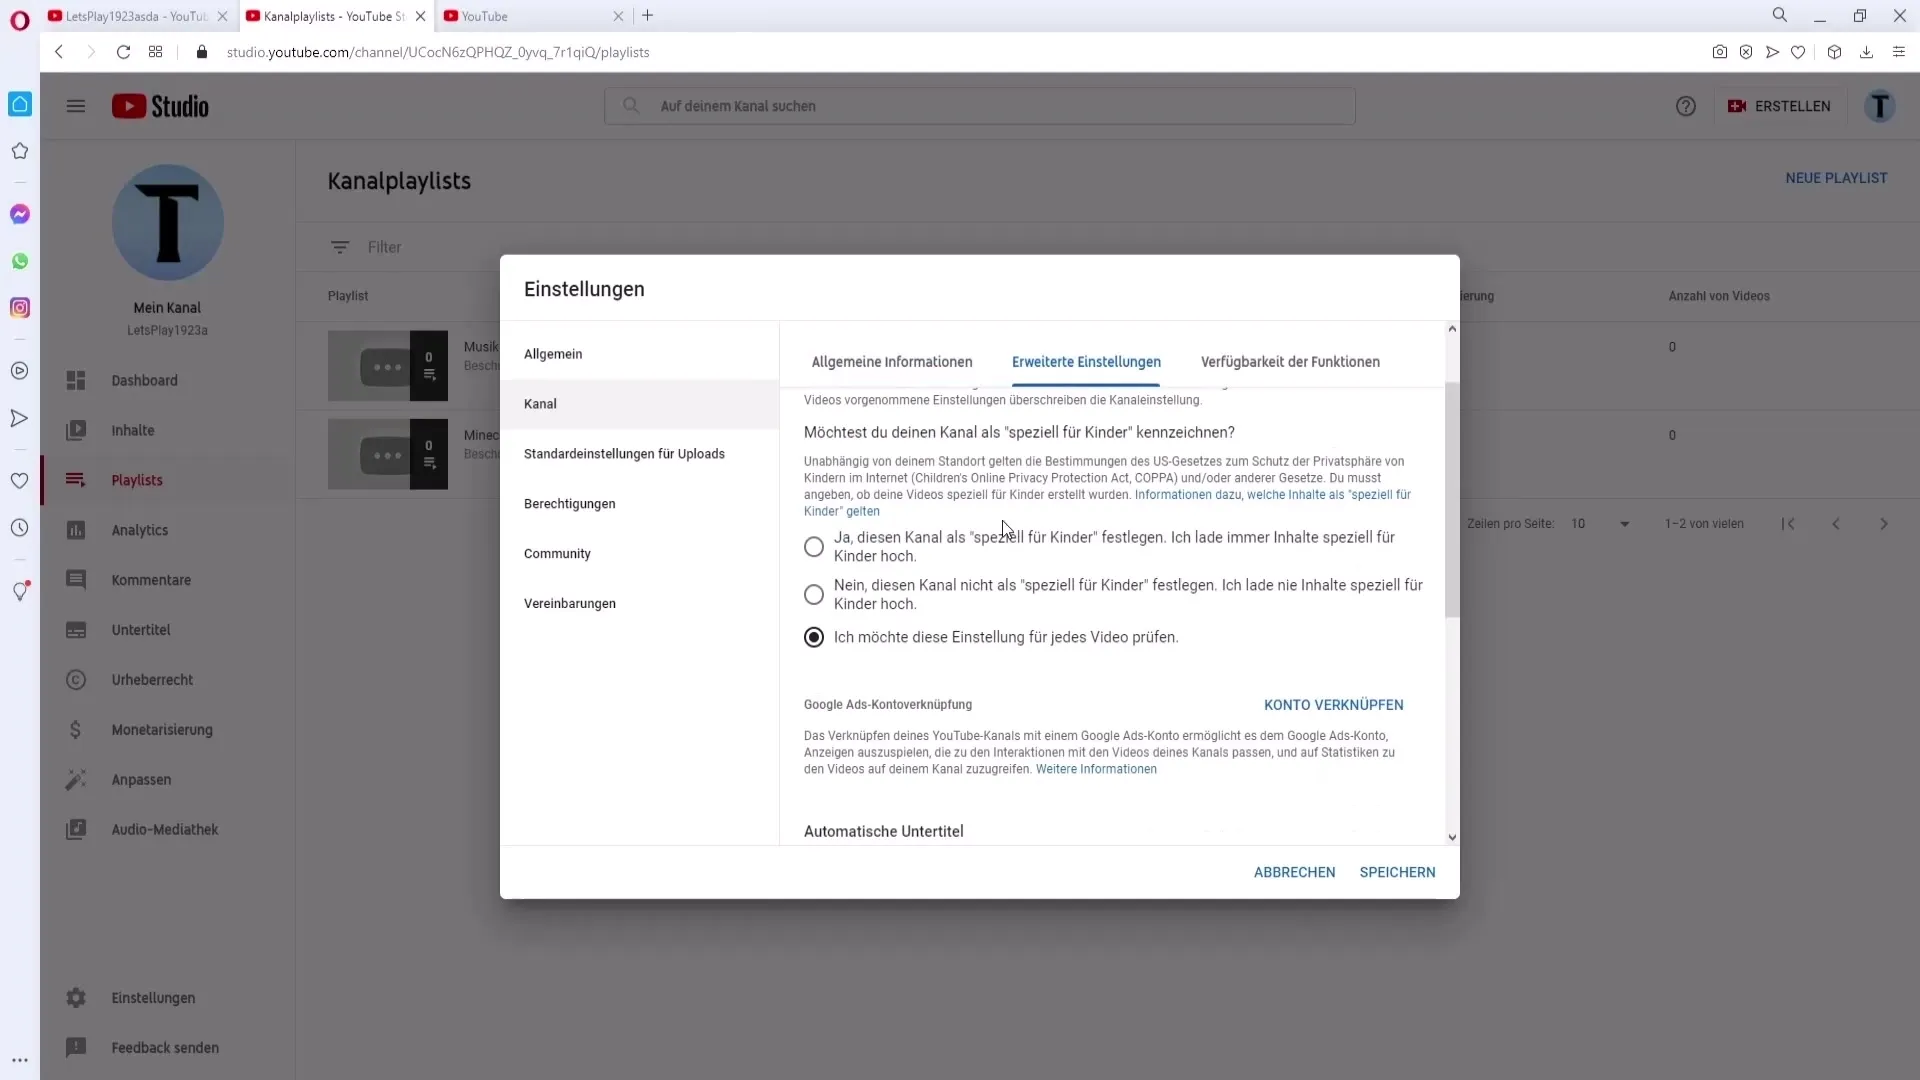Viewport: 1920px width, 1080px height.
Task: Click the Opera logo menu icon
Action: (x=20, y=20)
